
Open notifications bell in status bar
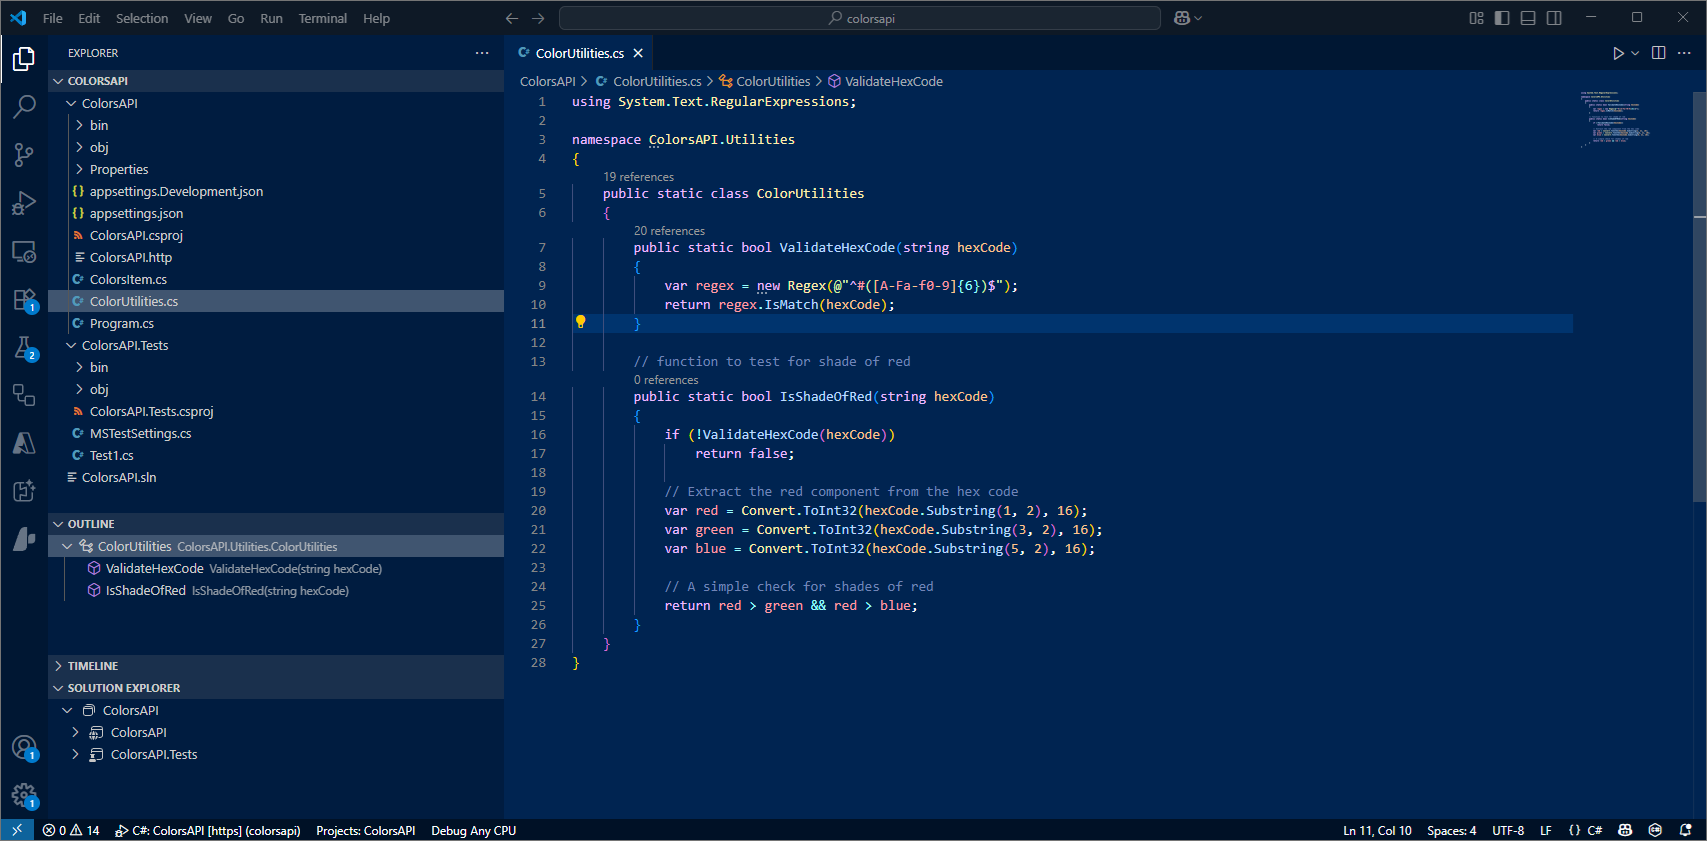1685,830
